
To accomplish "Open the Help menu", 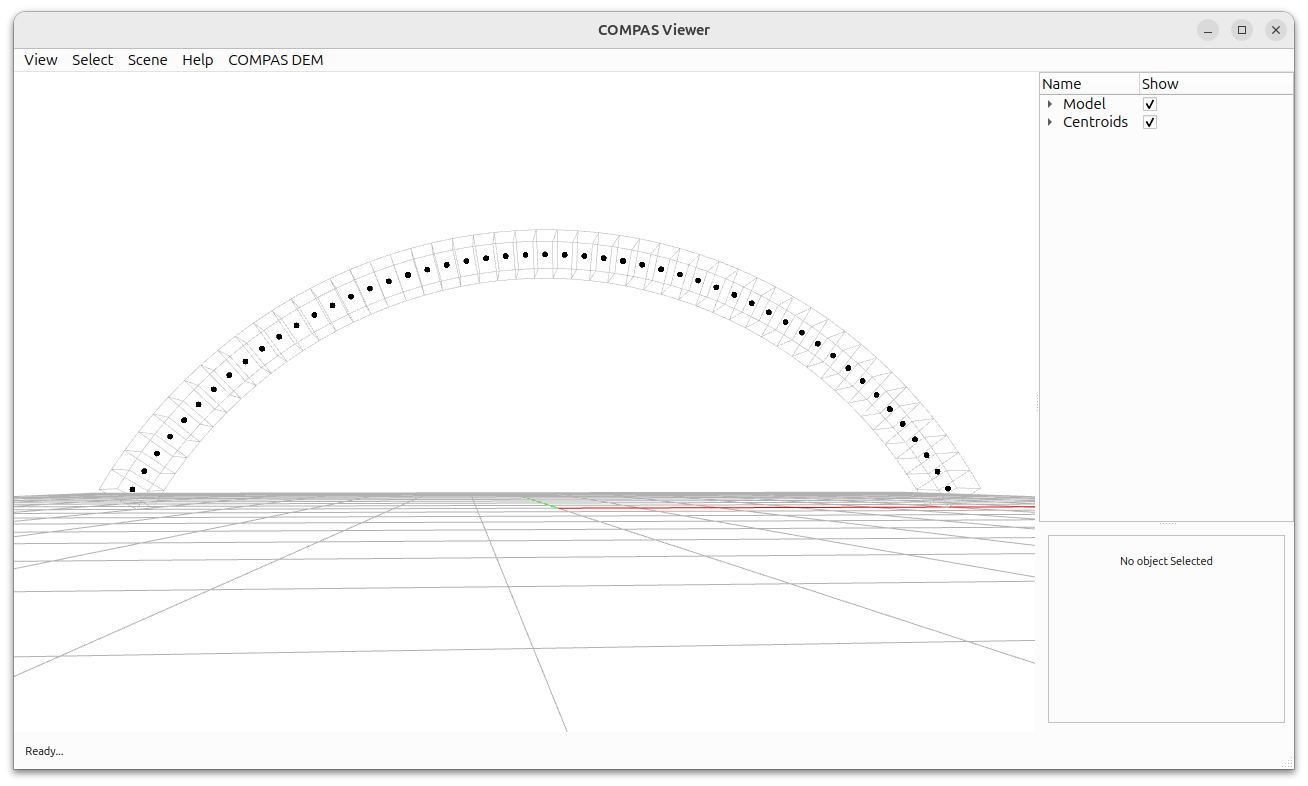I will click(197, 60).
